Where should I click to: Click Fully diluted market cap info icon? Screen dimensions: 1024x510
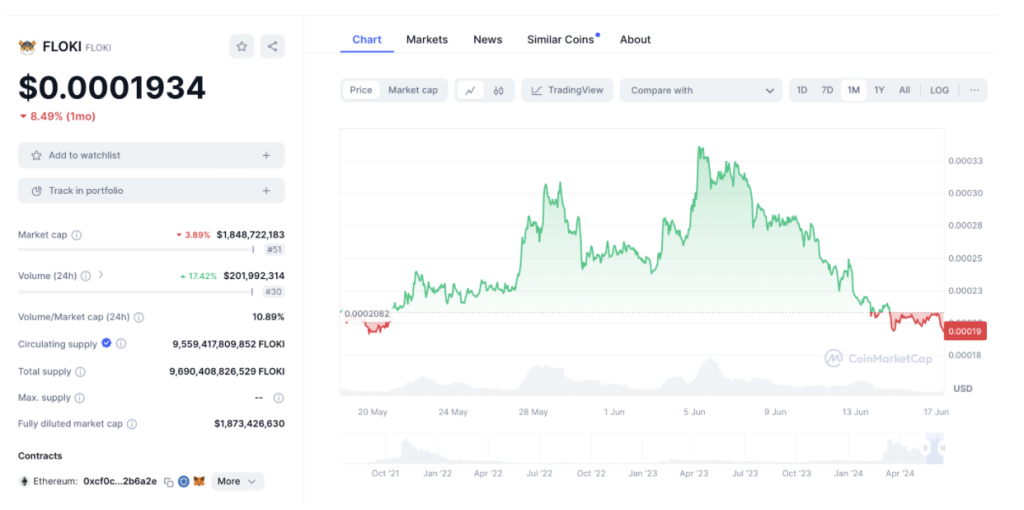[x=132, y=424]
